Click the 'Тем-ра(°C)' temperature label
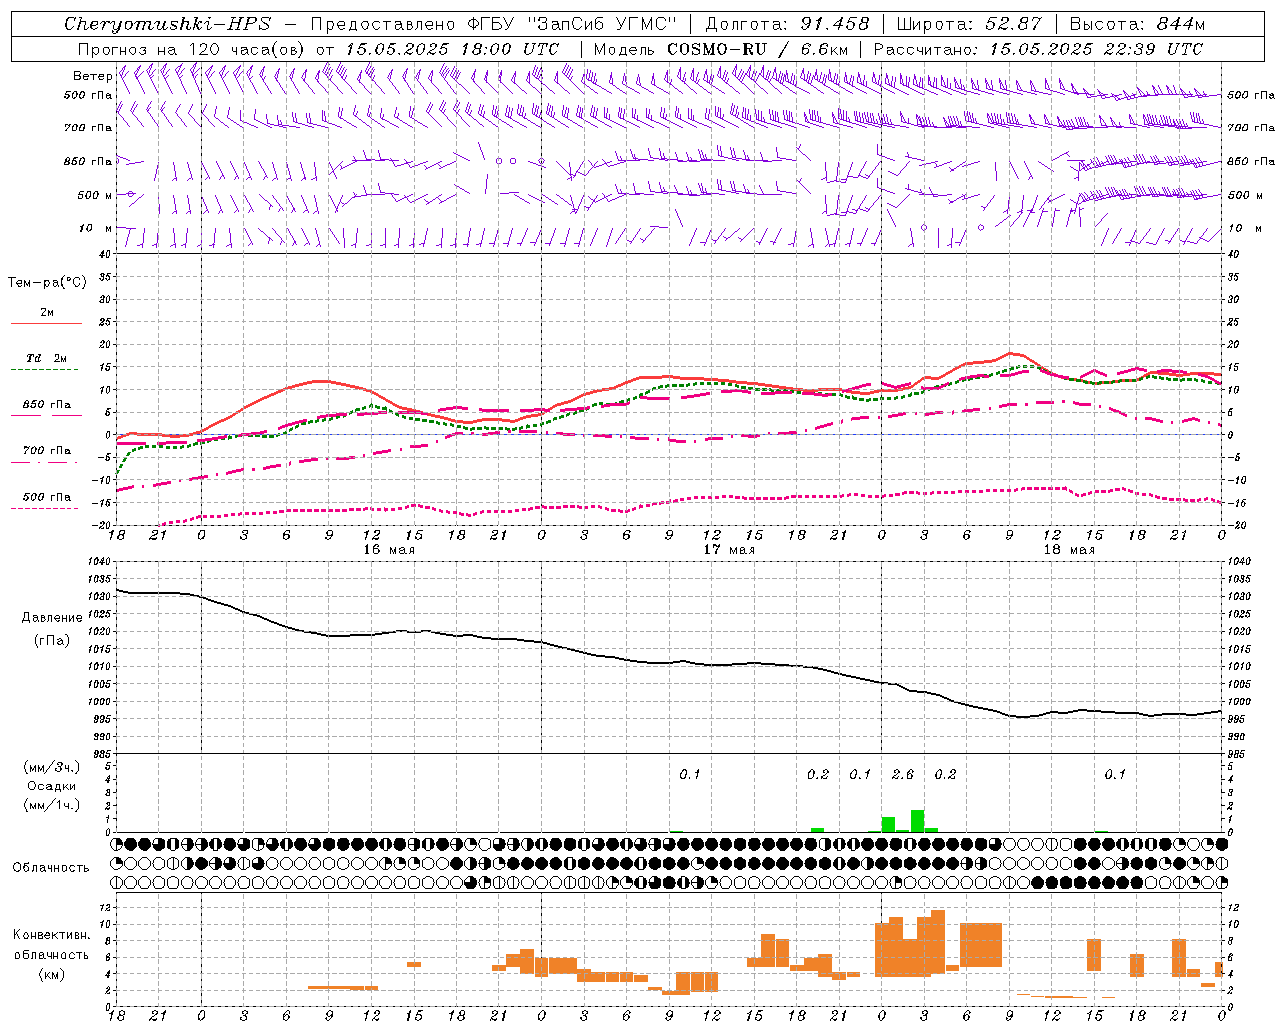Image resolution: width=1280 pixels, height=1024 pixels. (x=47, y=283)
